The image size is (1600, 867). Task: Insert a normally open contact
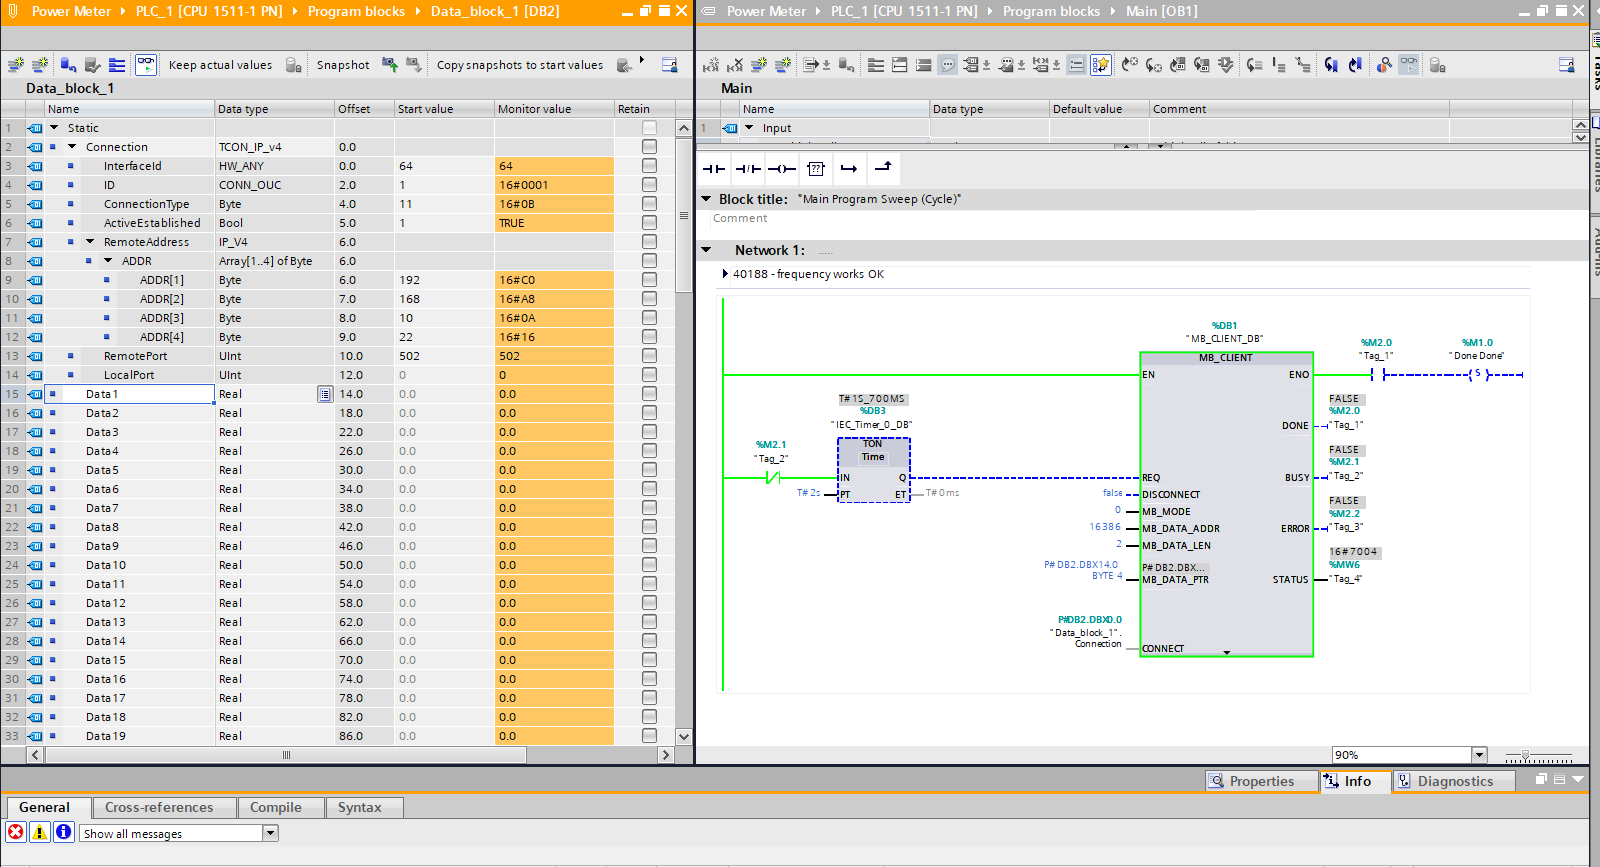(714, 169)
